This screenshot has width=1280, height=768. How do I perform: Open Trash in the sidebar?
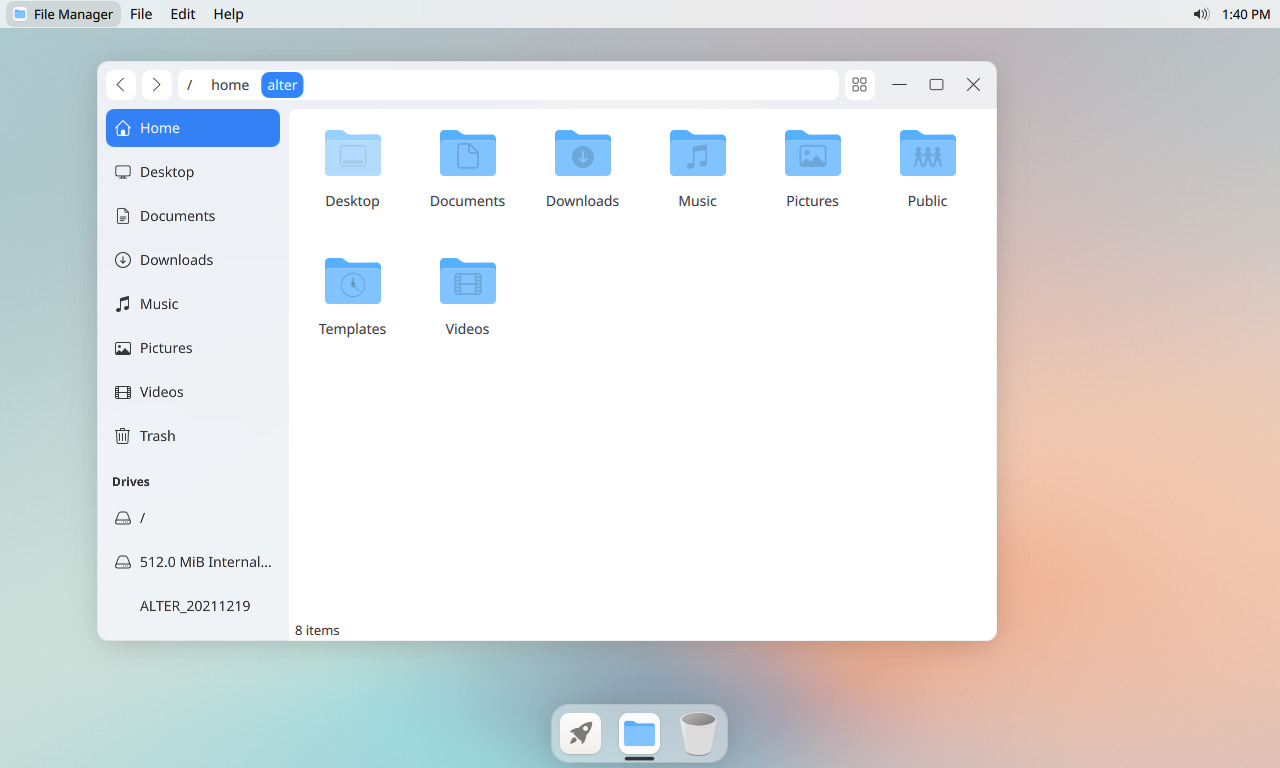click(193, 436)
